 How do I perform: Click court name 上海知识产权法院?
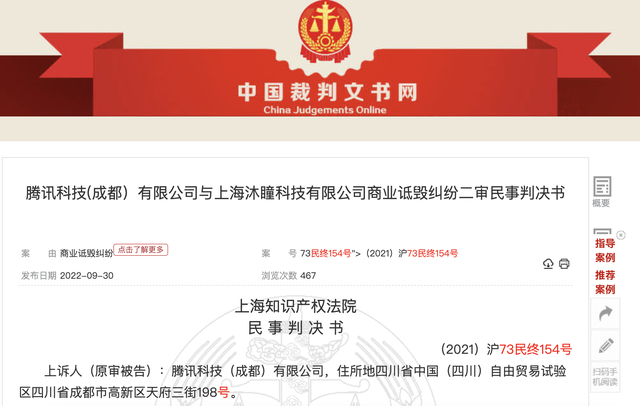pyautogui.click(x=296, y=306)
